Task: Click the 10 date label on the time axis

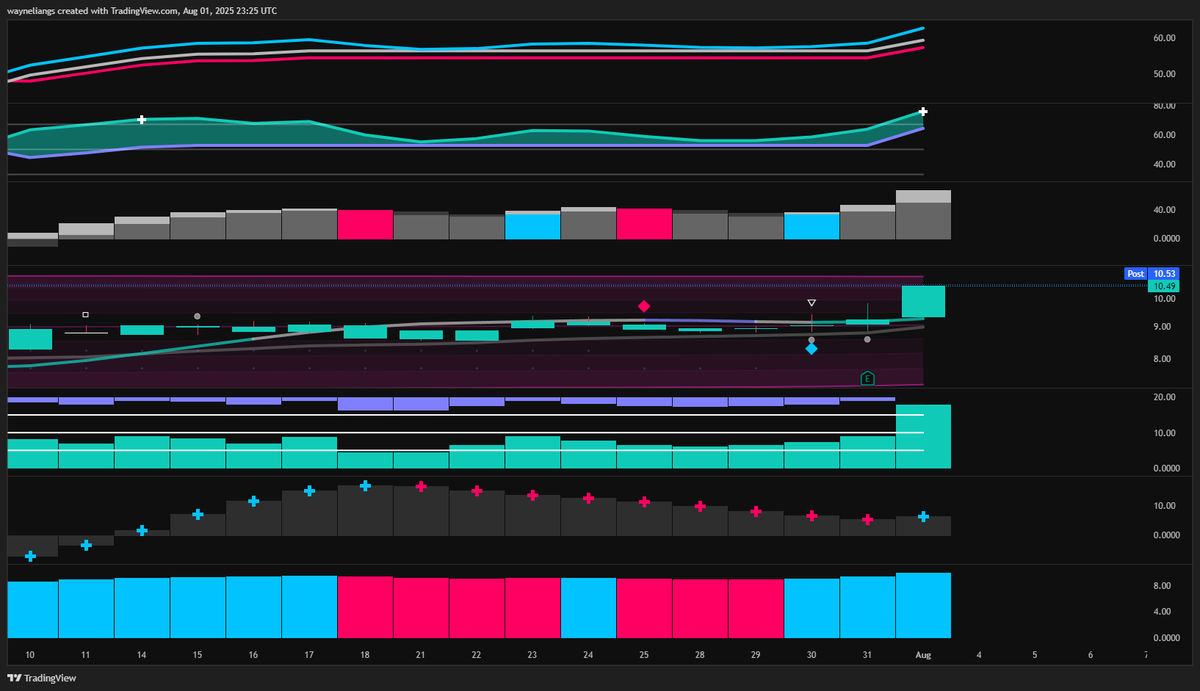Action: click(30, 655)
